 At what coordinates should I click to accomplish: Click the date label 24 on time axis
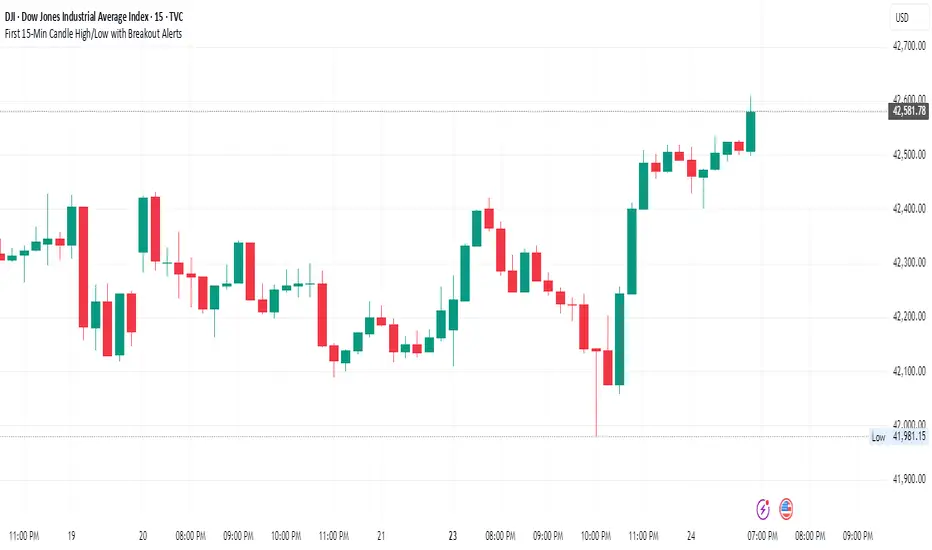tap(690, 535)
